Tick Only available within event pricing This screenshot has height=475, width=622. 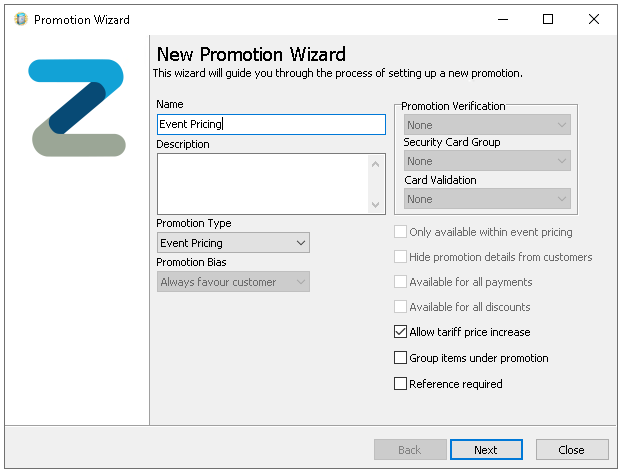pos(401,232)
